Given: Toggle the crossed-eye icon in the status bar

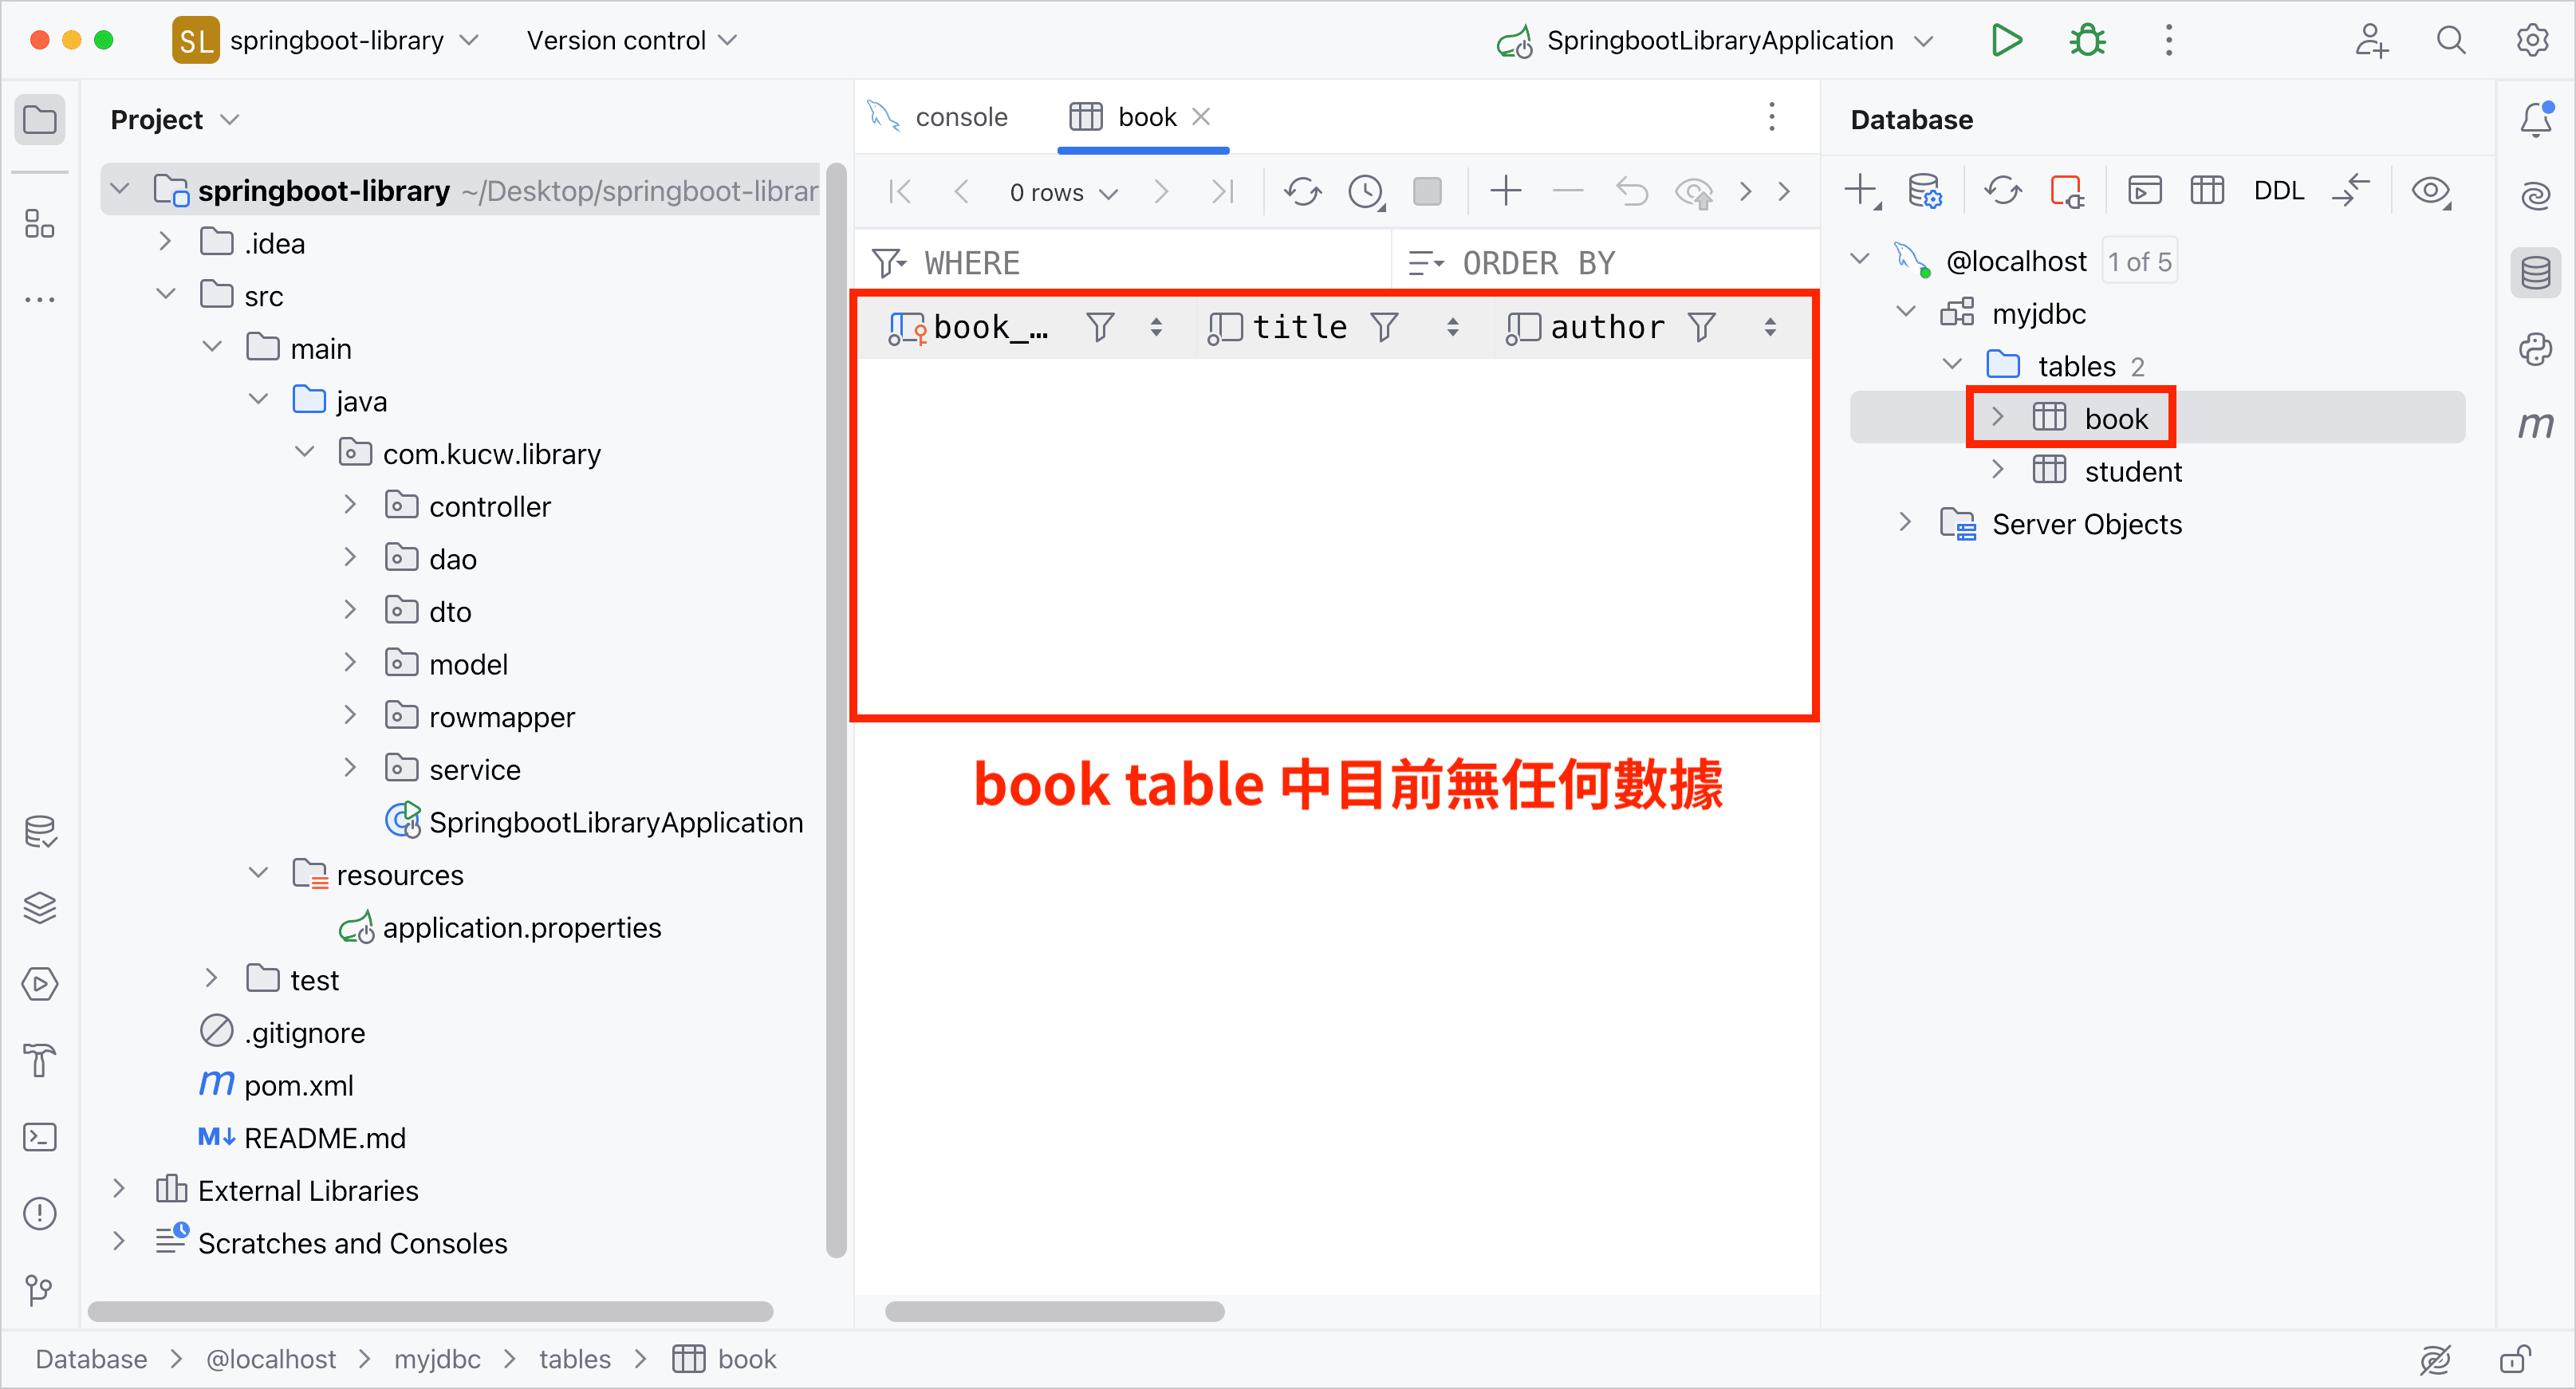Looking at the screenshot, I should 2435,1359.
